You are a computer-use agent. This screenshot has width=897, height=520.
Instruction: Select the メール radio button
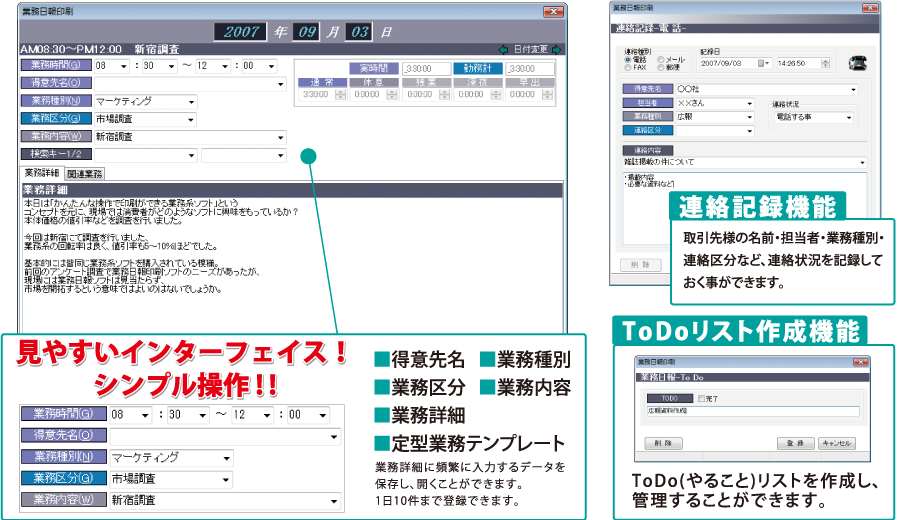658,60
